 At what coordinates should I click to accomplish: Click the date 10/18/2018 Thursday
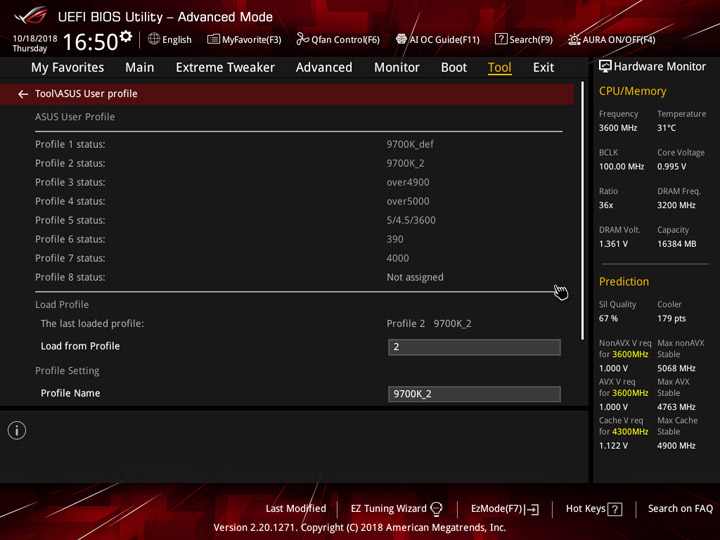click(x=35, y=43)
